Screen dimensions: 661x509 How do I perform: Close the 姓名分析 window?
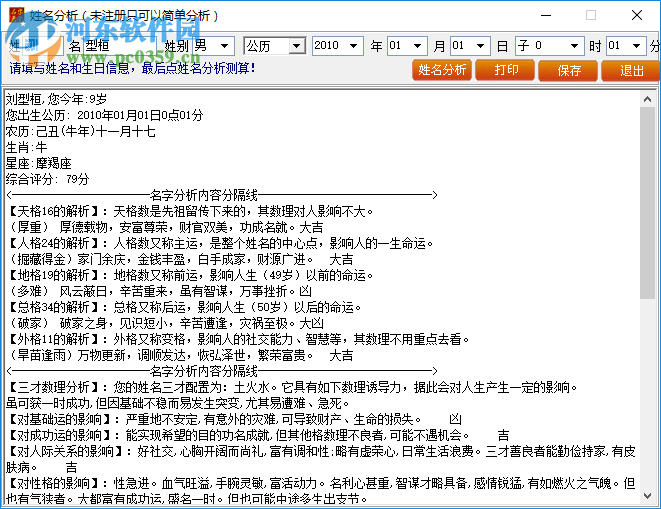[x=637, y=15]
